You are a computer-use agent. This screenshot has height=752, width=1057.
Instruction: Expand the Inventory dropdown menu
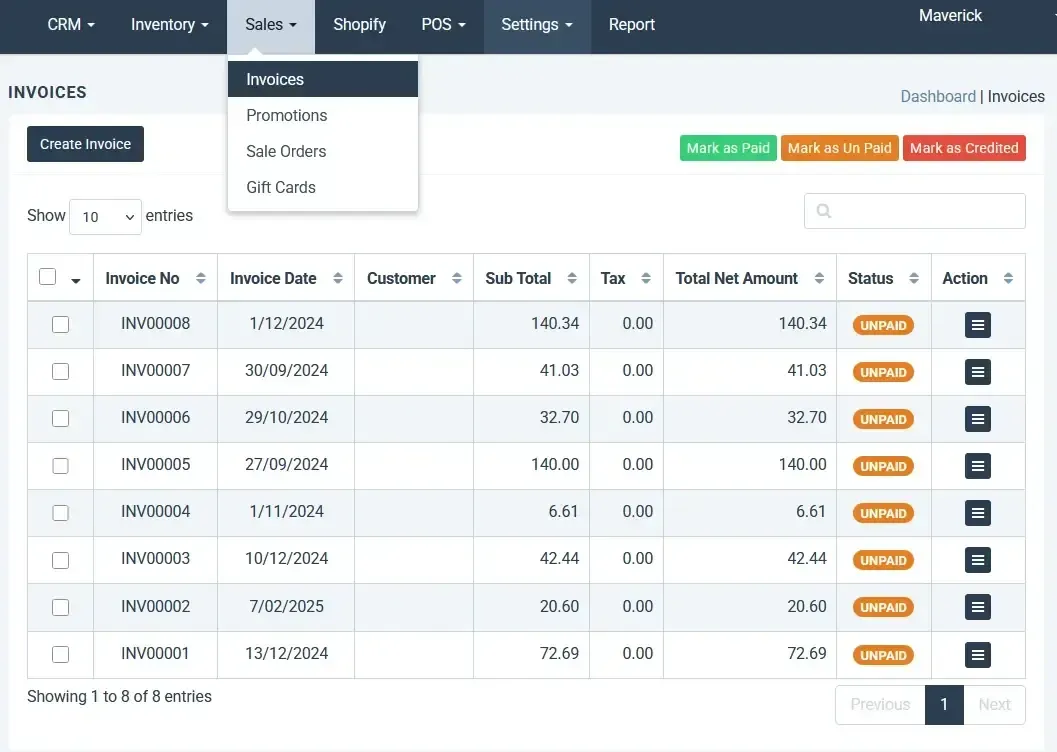coord(169,25)
